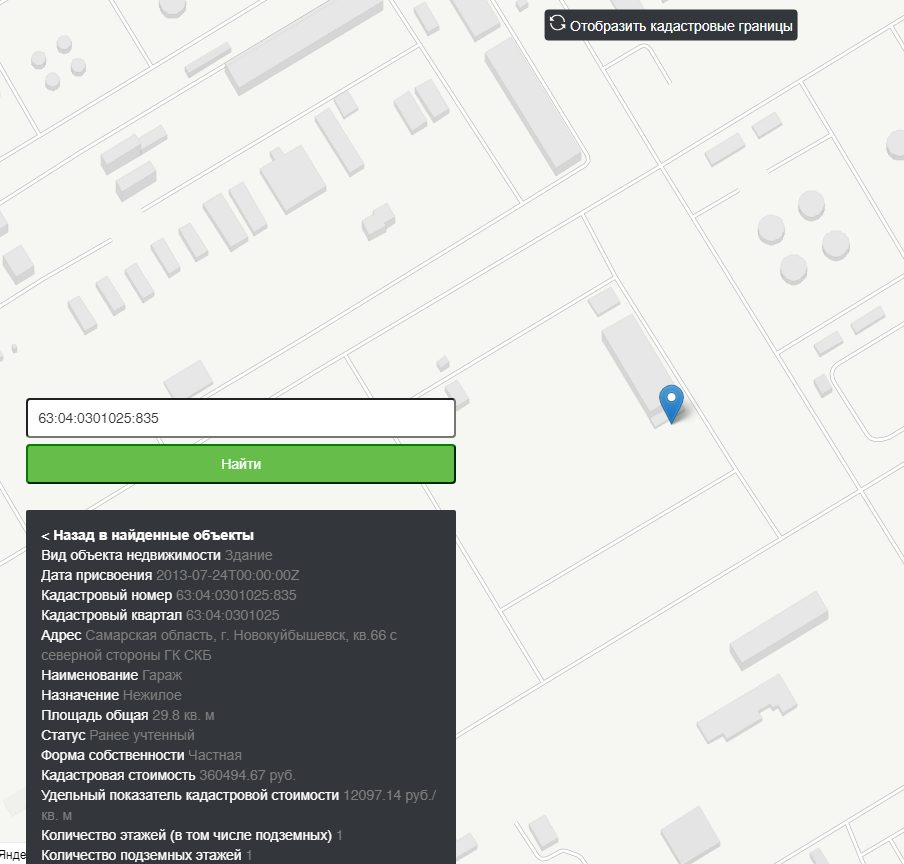Click the address text 'Самарская область, г. Новокуйбышевск'

point(217,635)
